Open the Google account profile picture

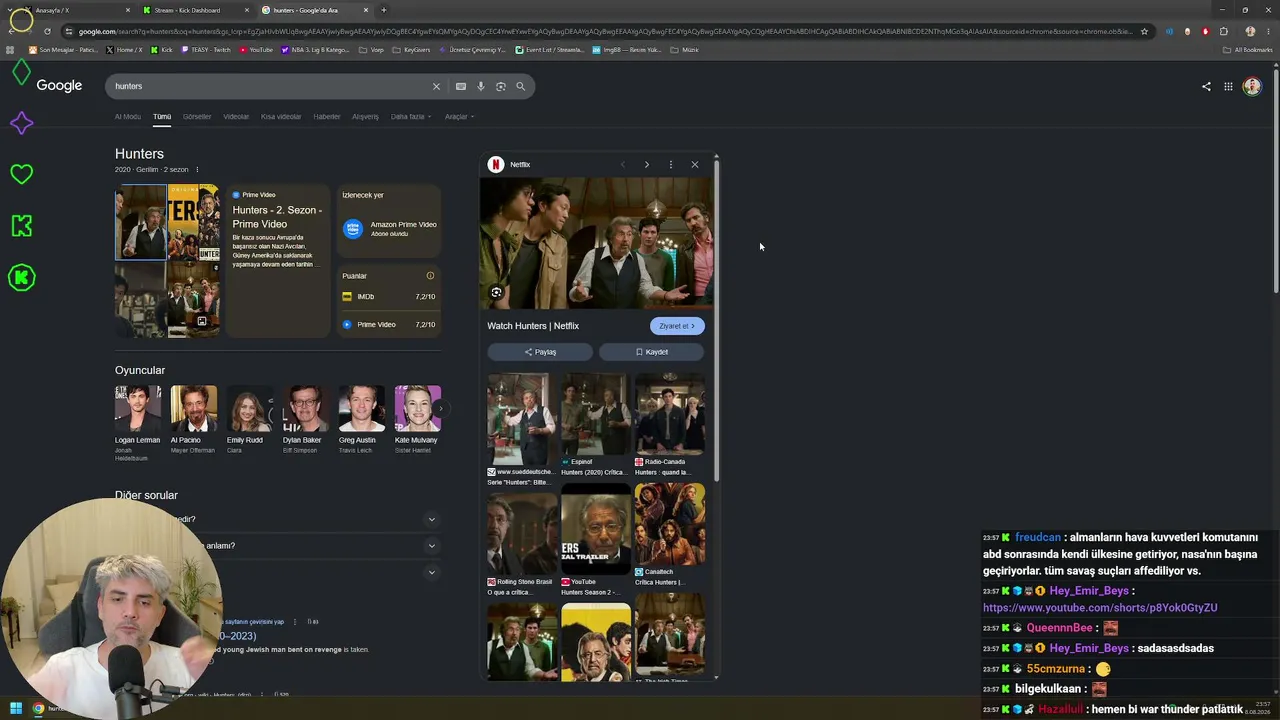click(x=1252, y=86)
